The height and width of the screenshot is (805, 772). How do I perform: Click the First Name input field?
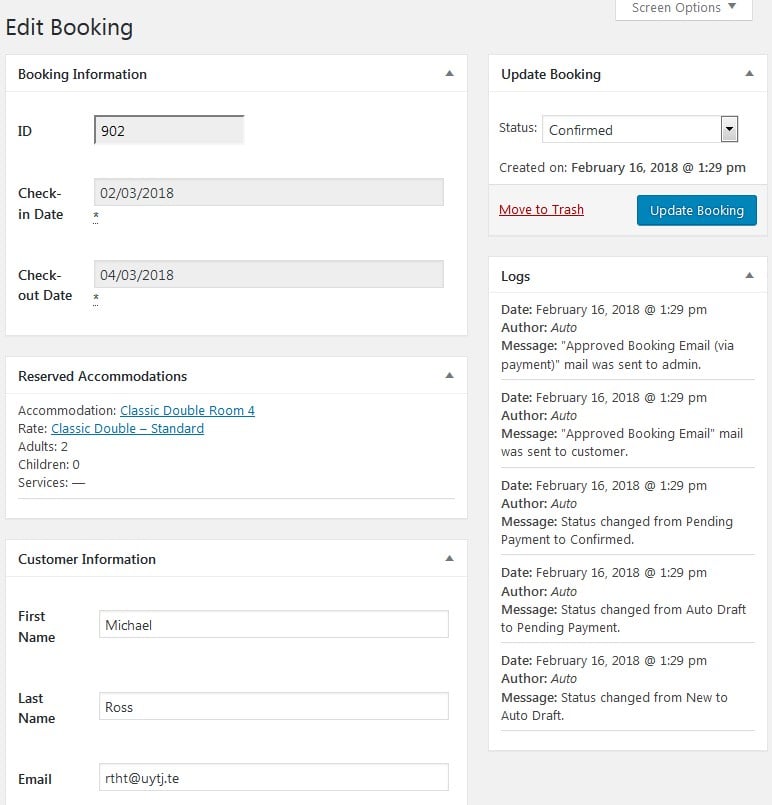point(273,625)
